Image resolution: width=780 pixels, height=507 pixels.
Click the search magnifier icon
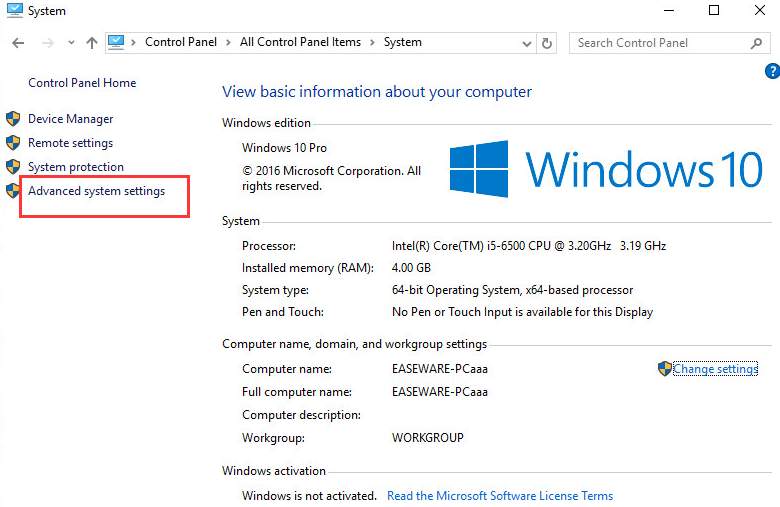757,43
